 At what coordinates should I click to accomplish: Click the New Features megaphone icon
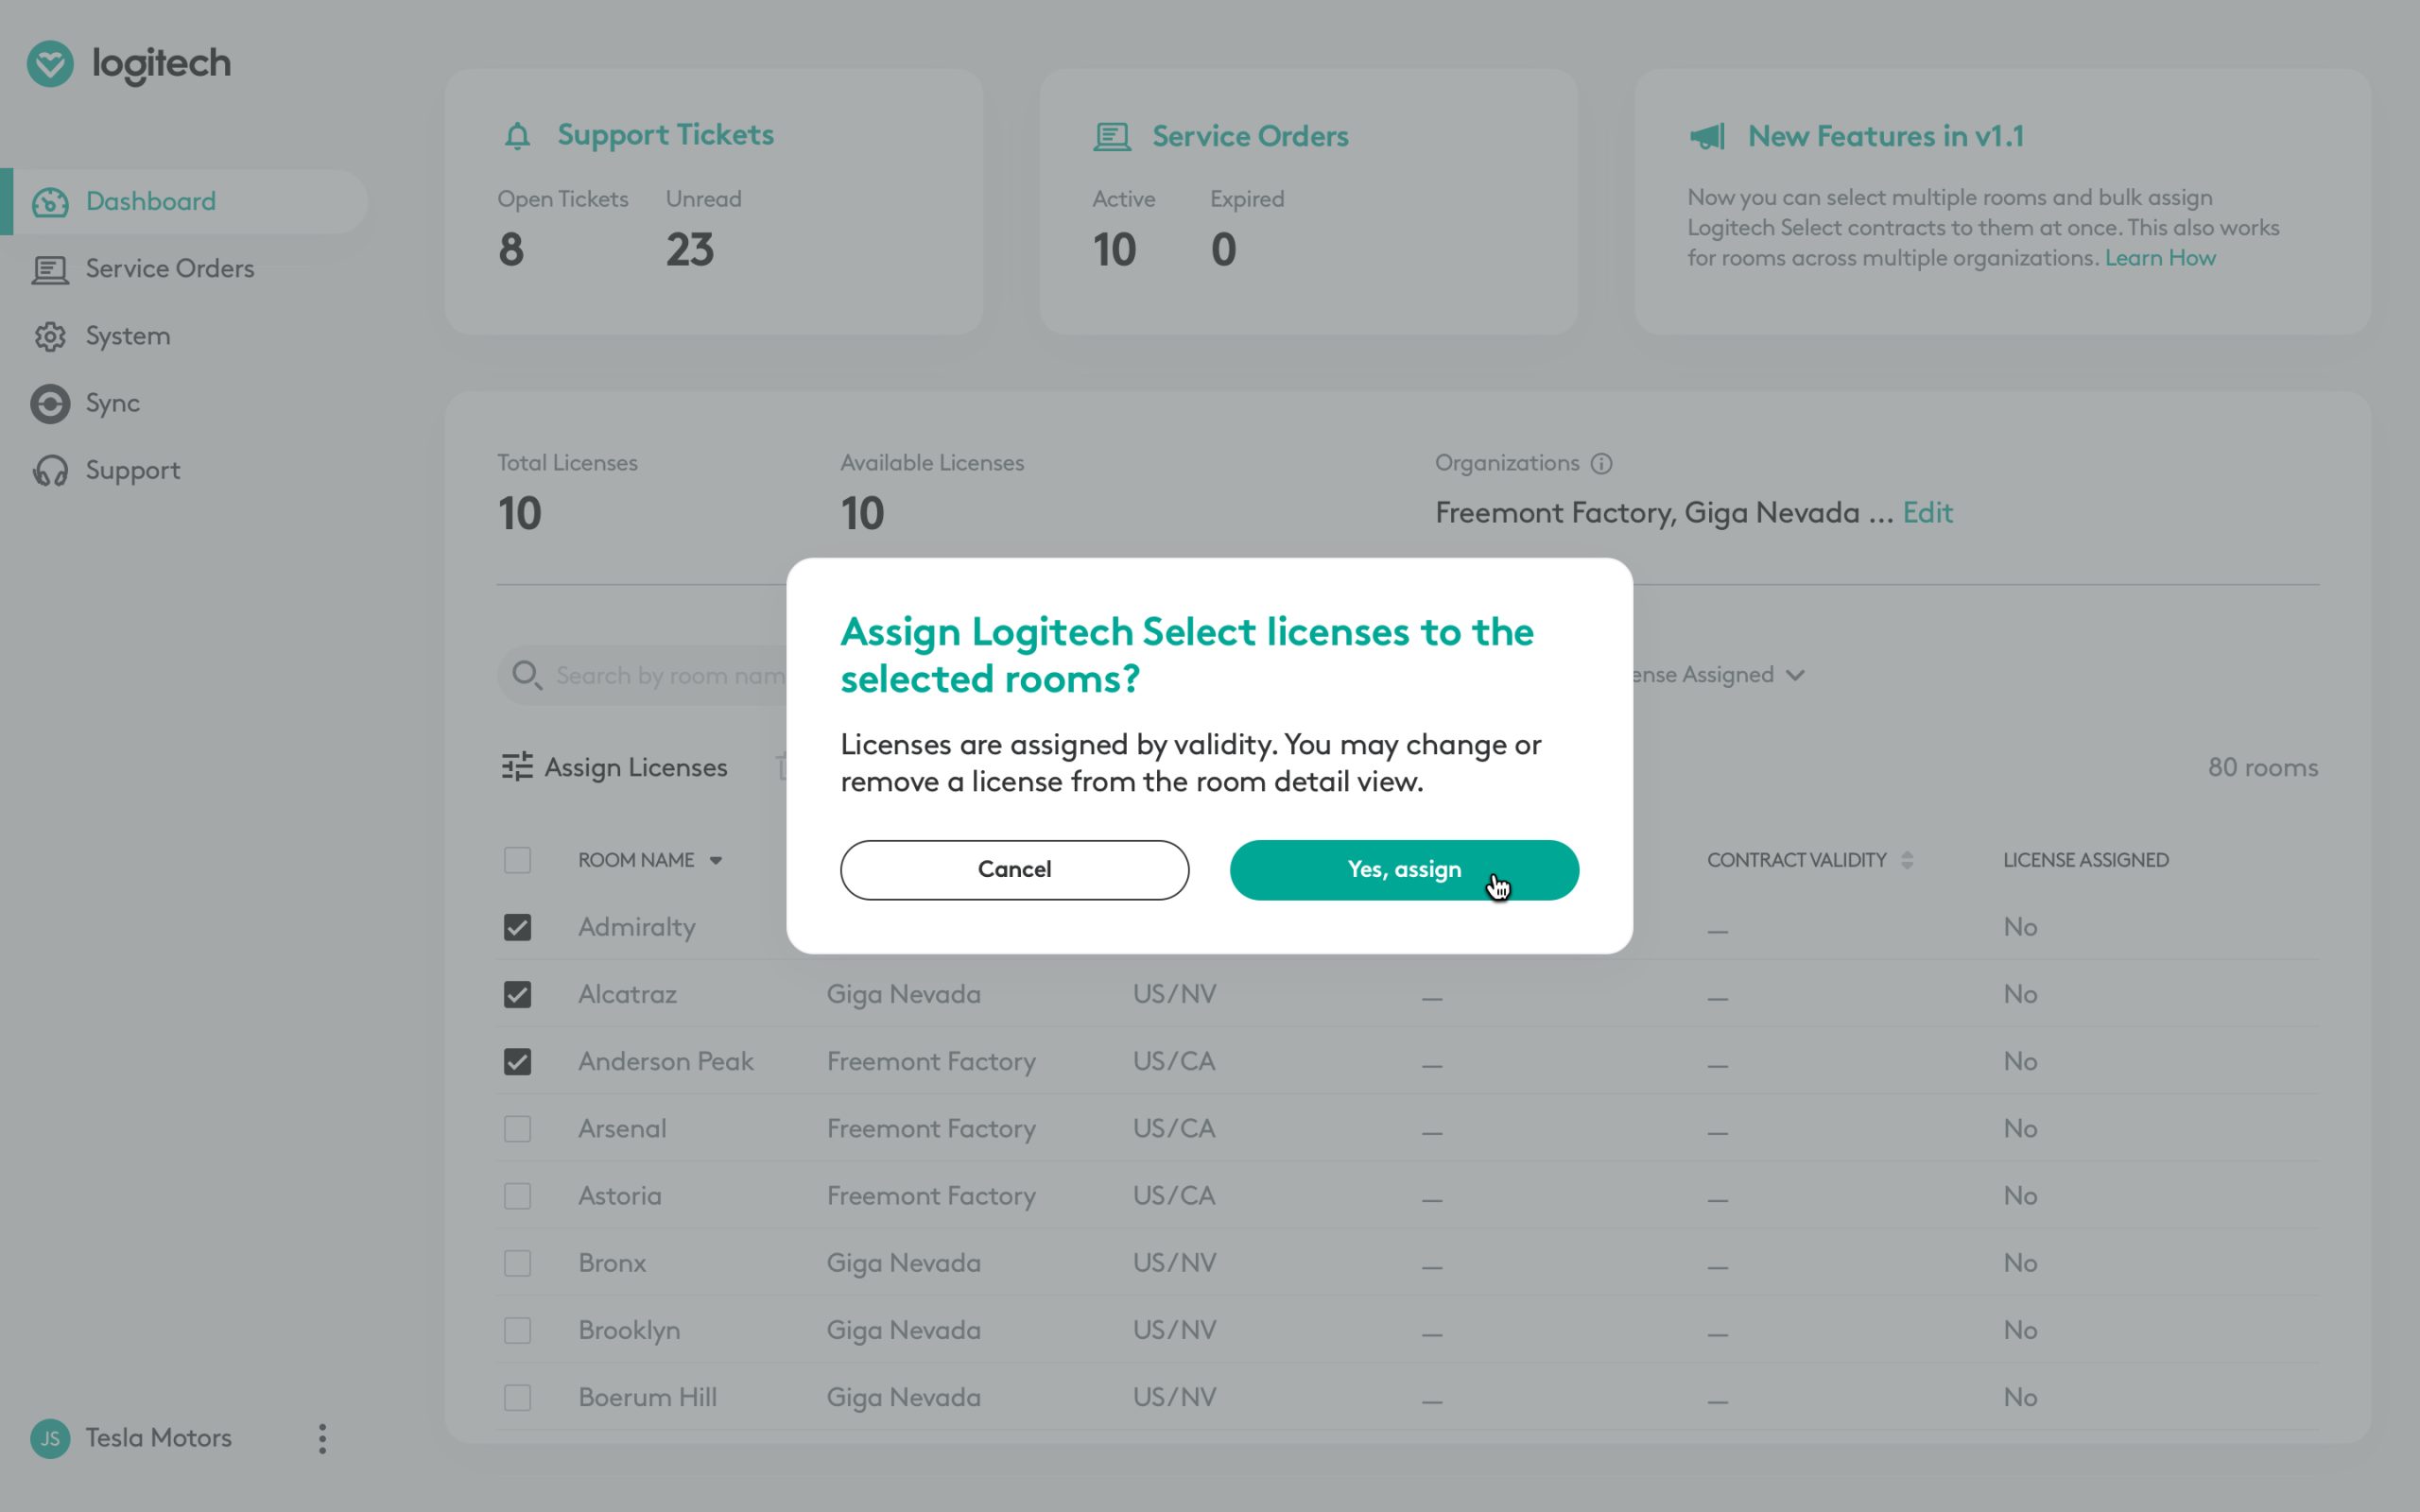[x=1707, y=136]
